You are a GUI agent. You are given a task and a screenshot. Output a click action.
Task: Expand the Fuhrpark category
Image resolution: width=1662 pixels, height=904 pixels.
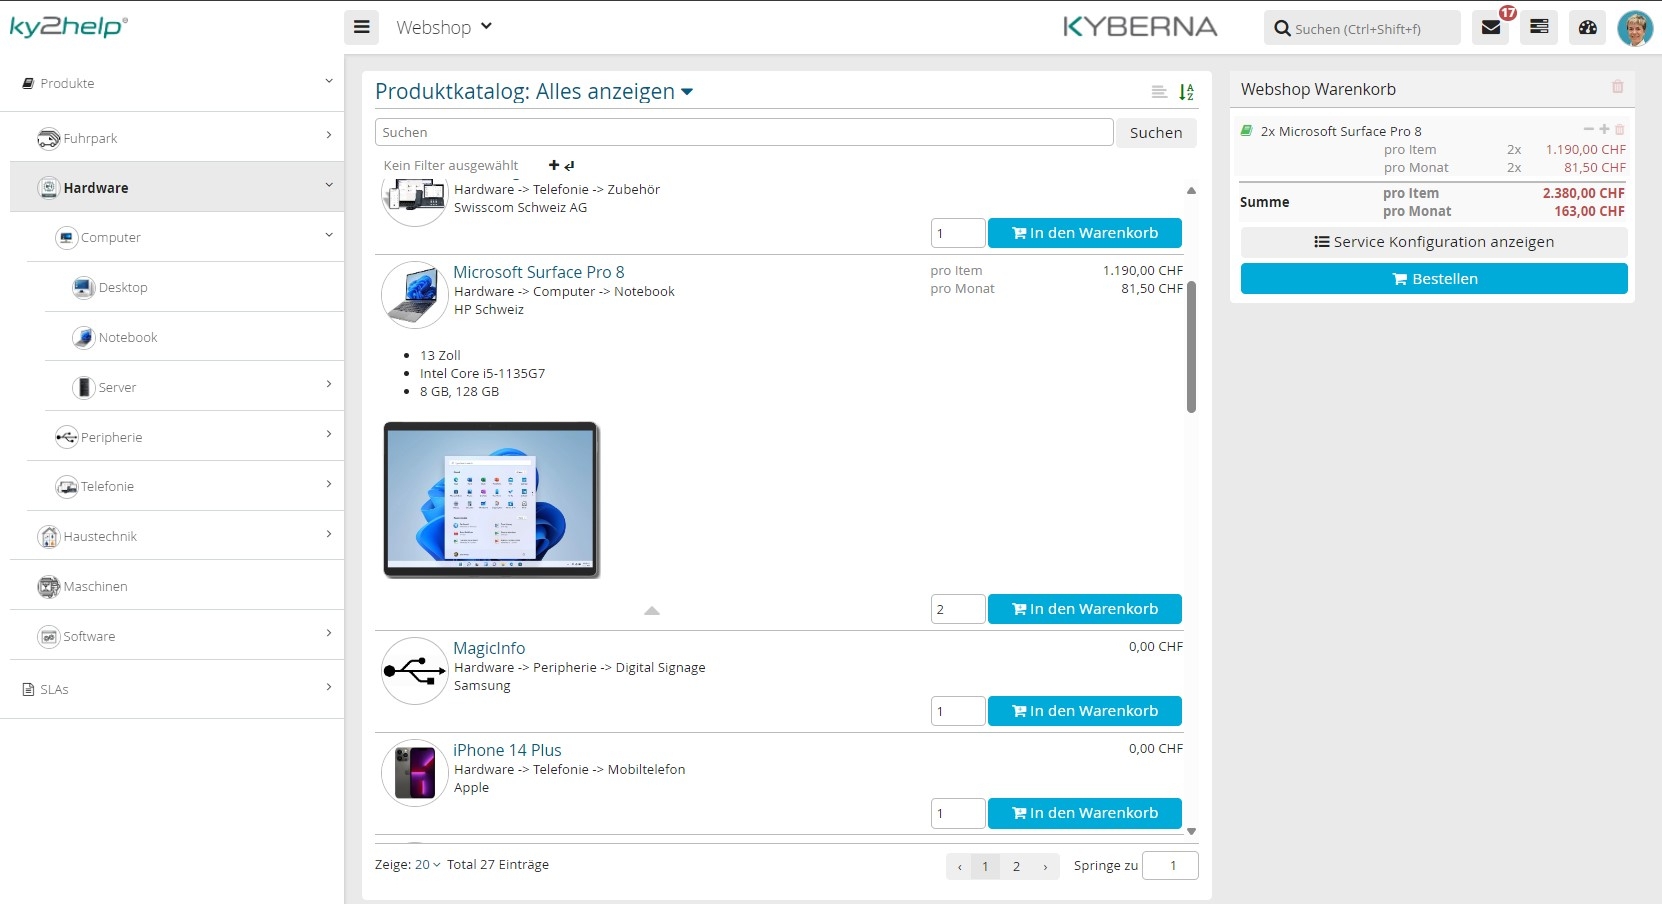pos(329,135)
